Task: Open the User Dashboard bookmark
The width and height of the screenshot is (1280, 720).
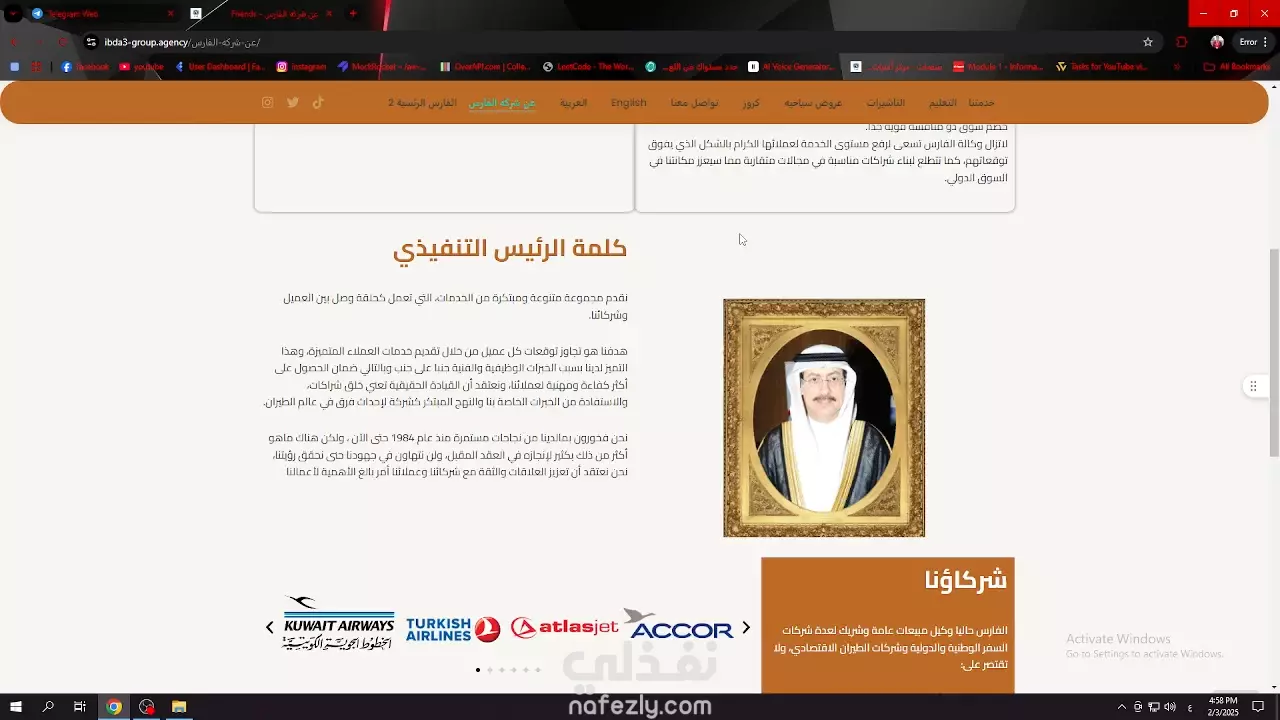Action: [219, 67]
